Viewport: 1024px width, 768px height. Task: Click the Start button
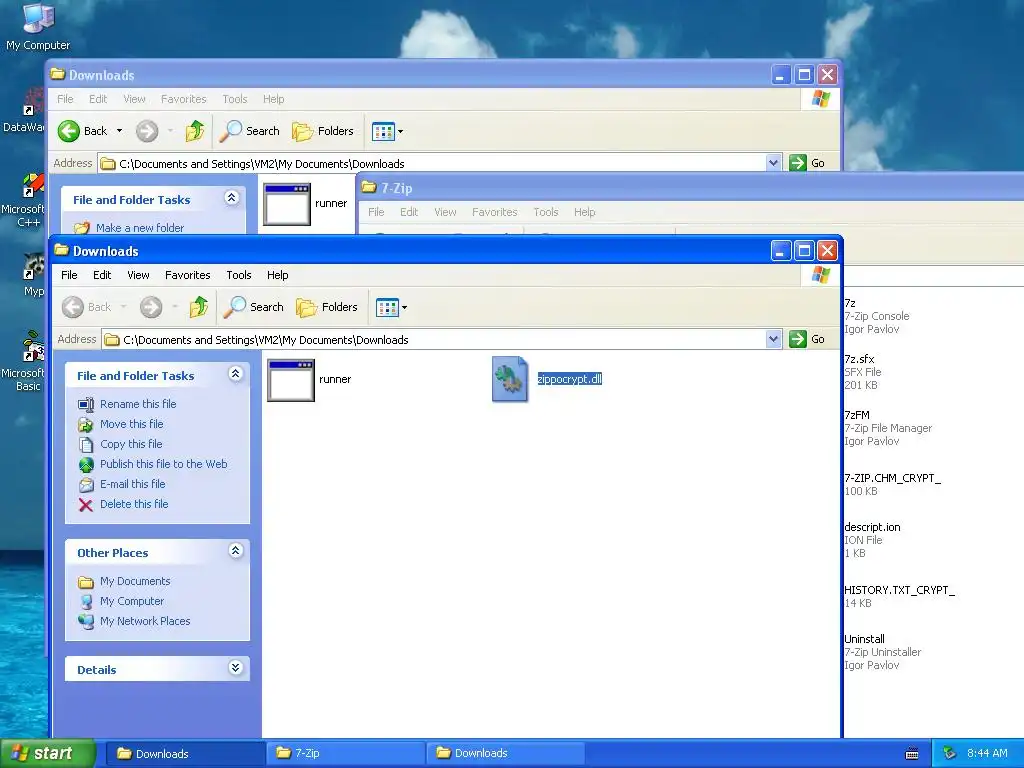pyautogui.click(x=47, y=754)
